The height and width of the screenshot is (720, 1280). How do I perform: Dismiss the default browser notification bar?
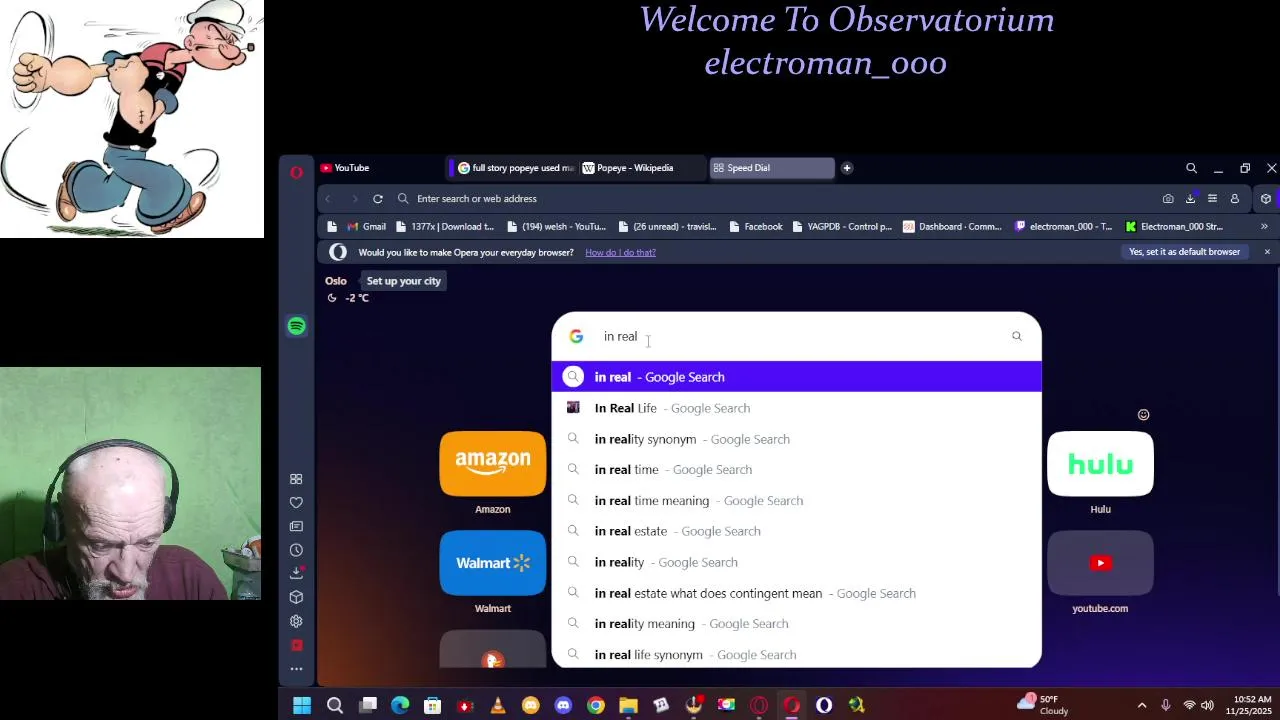coord(1267,252)
